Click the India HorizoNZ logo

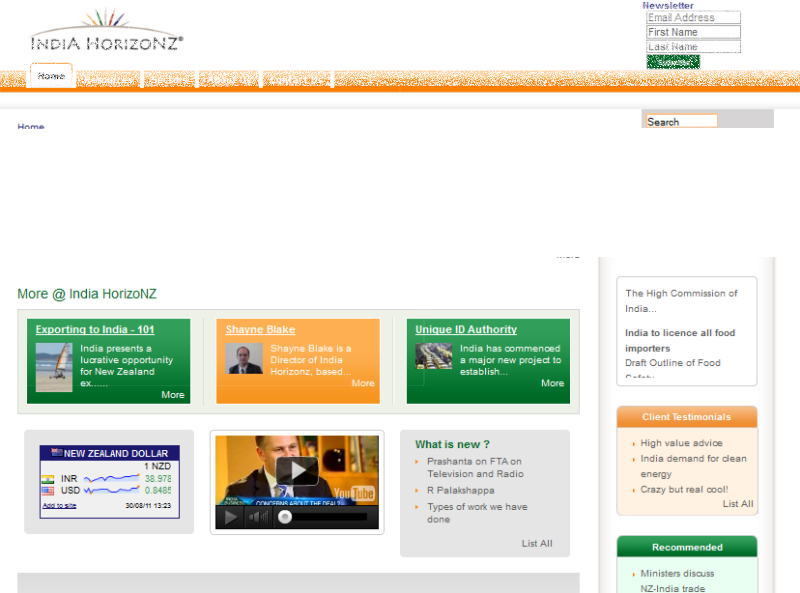[x=106, y=31]
